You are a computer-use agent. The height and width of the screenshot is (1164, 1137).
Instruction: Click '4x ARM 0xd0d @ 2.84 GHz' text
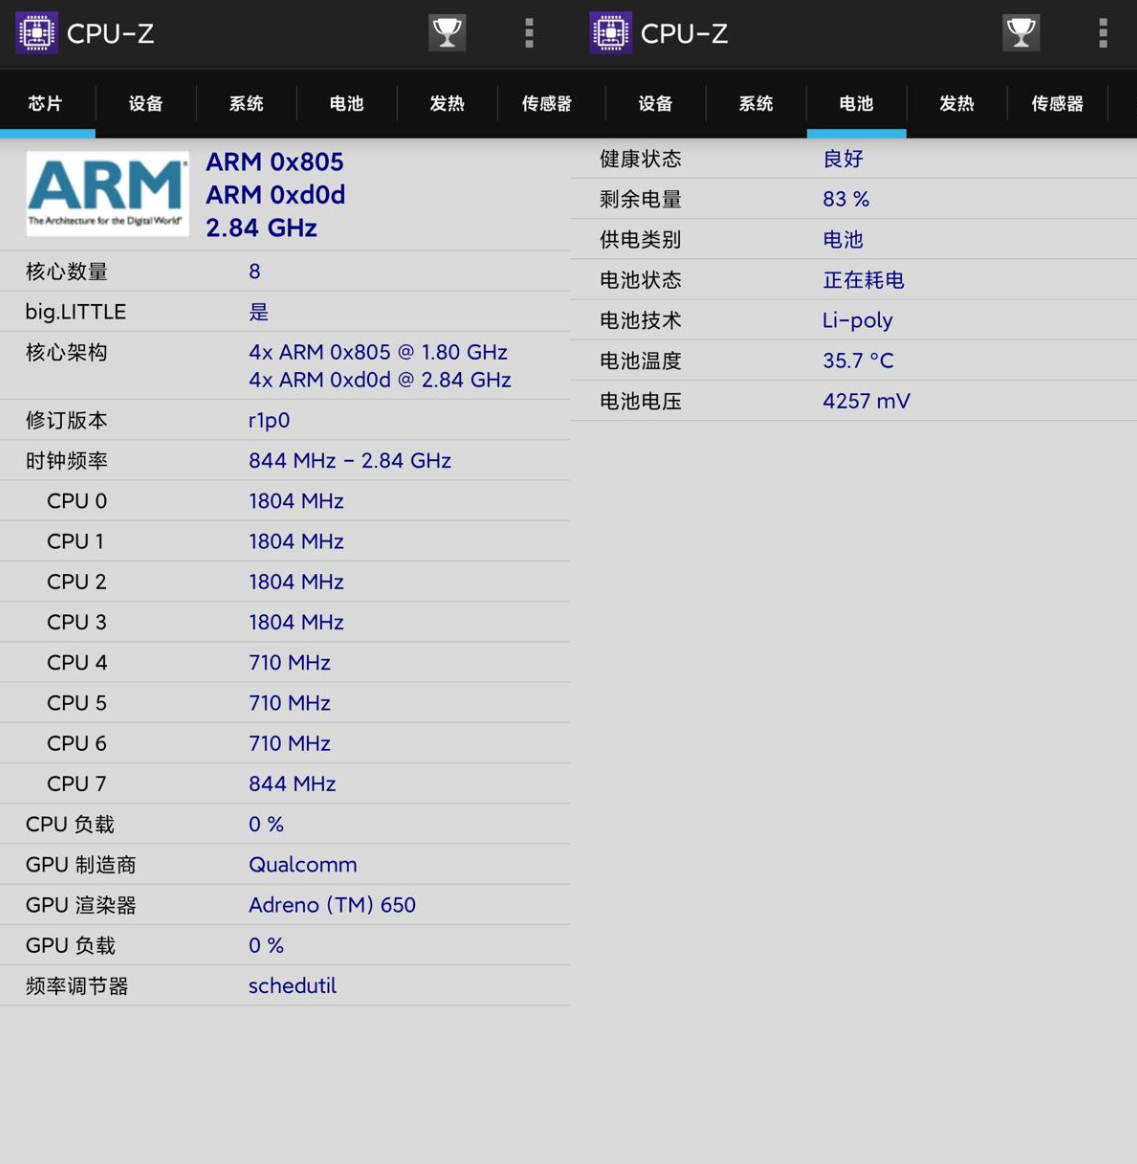click(x=380, y=380)
